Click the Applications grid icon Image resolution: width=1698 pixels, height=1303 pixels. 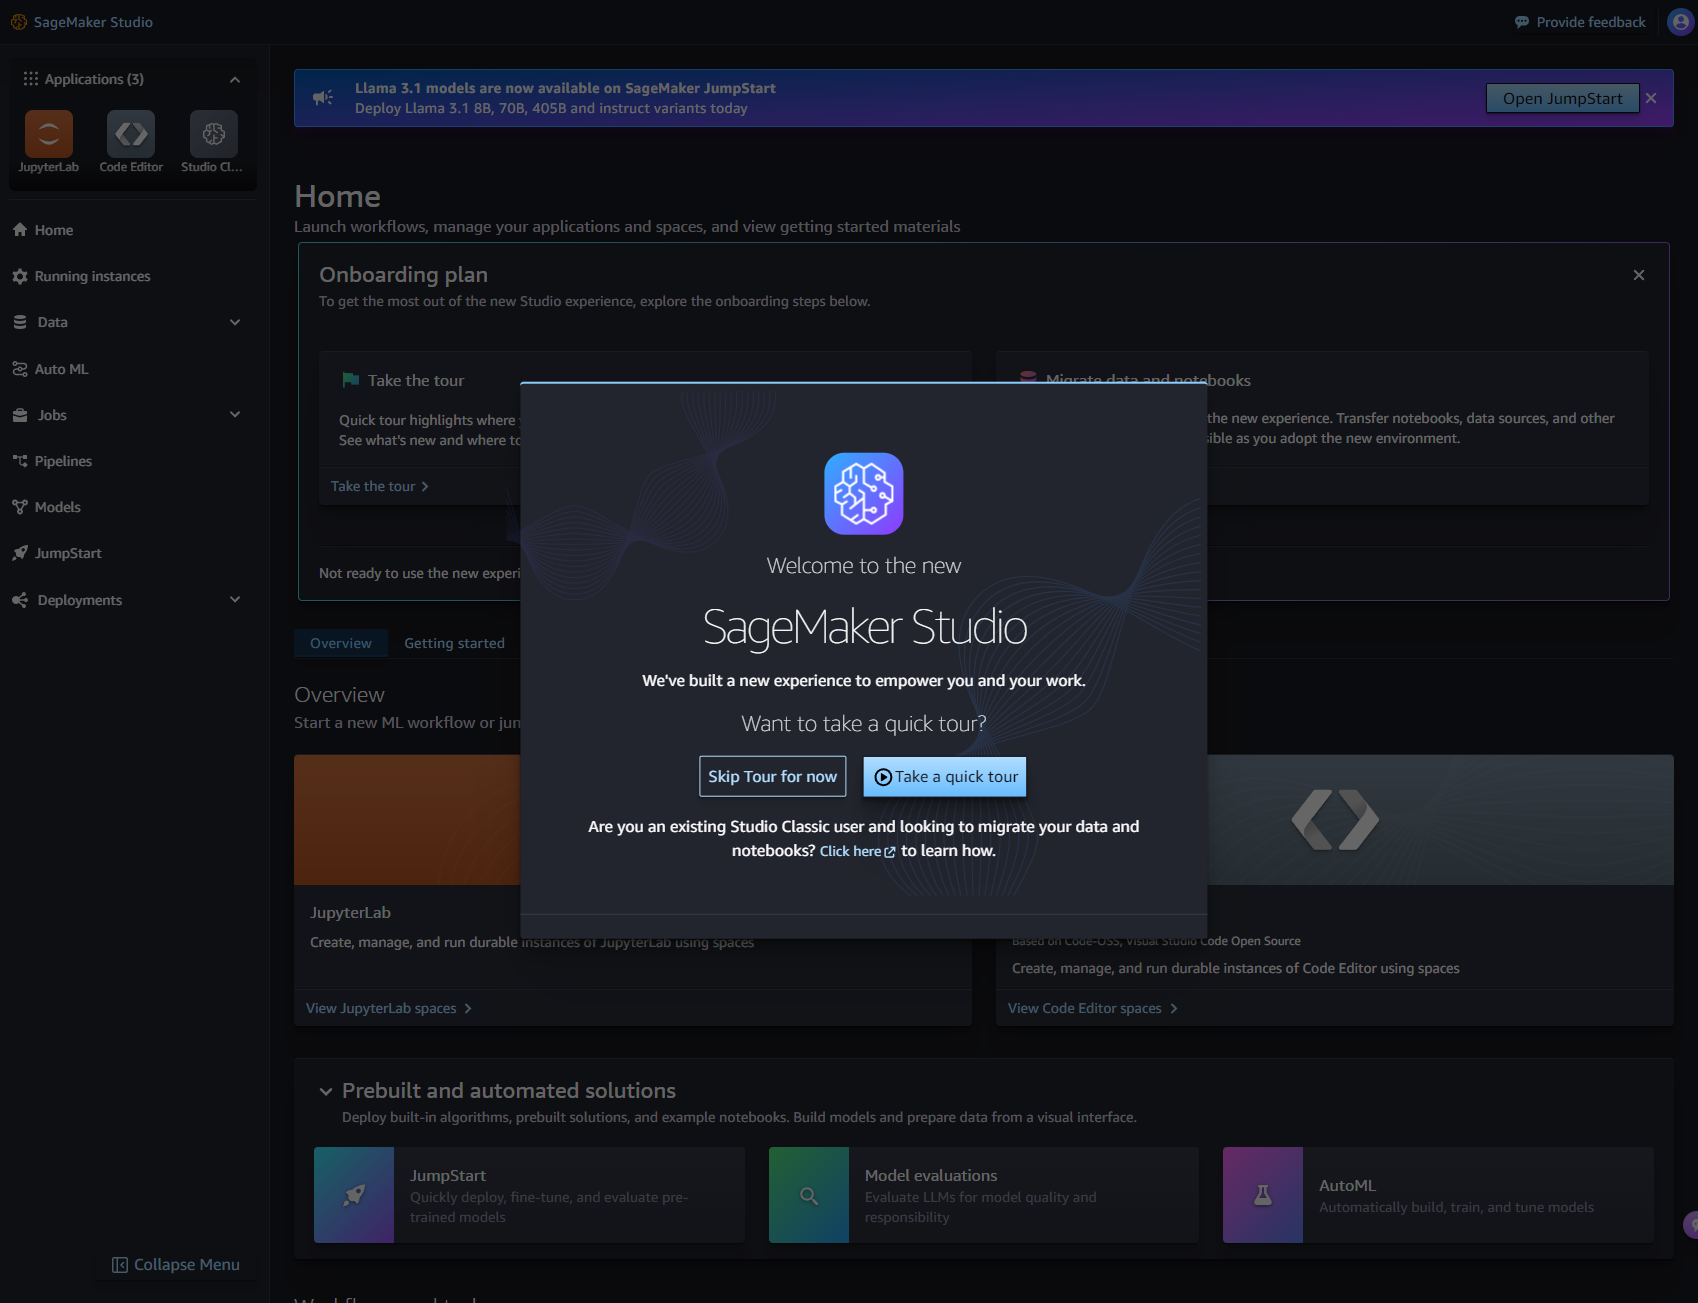tap(31, 79)
